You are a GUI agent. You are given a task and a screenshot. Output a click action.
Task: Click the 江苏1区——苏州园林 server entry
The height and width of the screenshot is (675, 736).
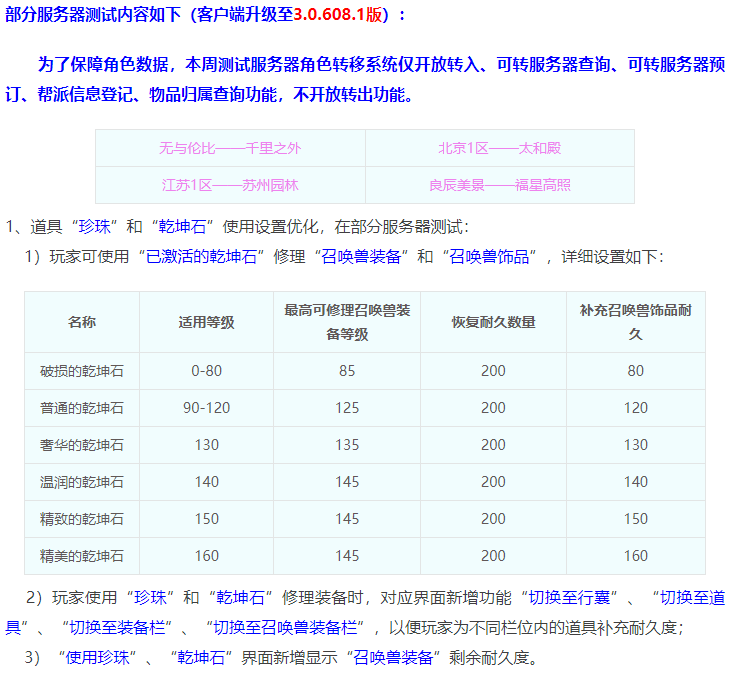coord(230,185)
